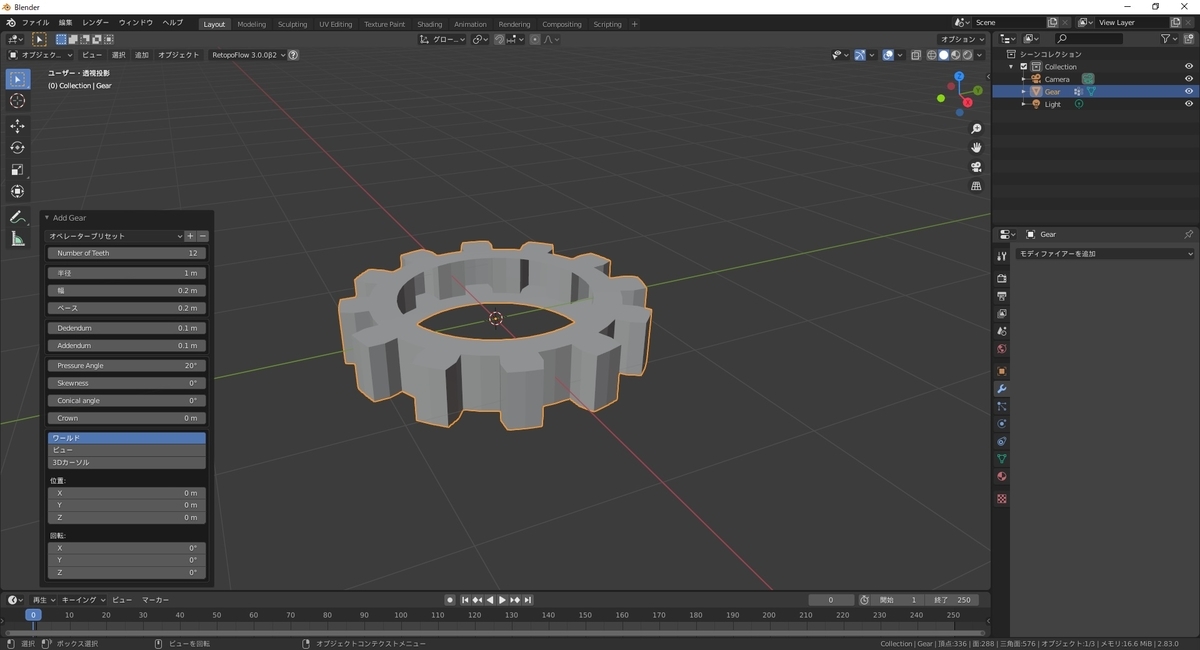The width and height of the screenshot is (1200, 650).
Task: Adjust the Pressure Angle field
Action: coord(127,366)
